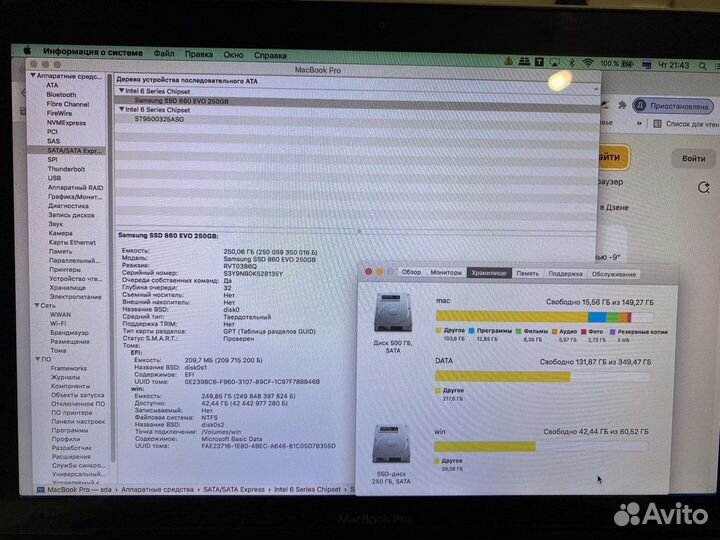The height and width of the screenshot is (540, 720).
Task: Select Аппаратный RAID in the sidebar
Action: point(75,187)
